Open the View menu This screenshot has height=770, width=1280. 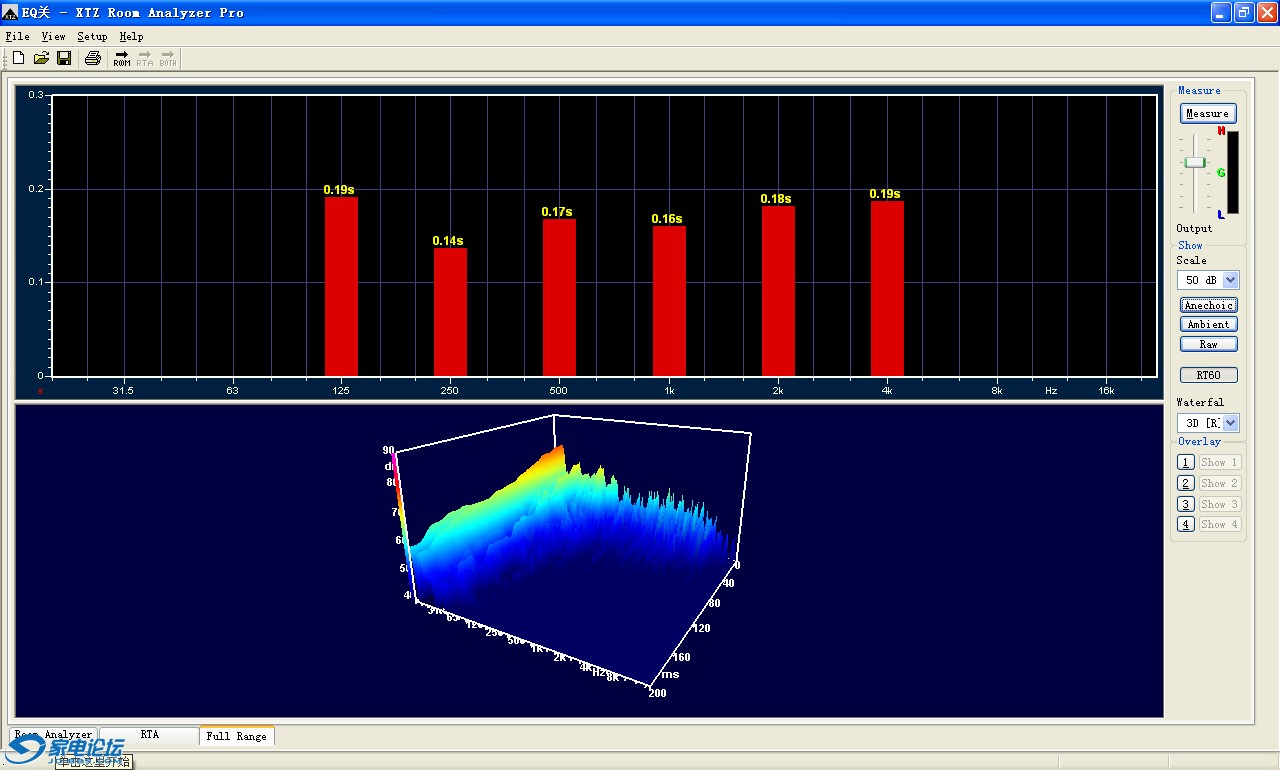(53, 36)
